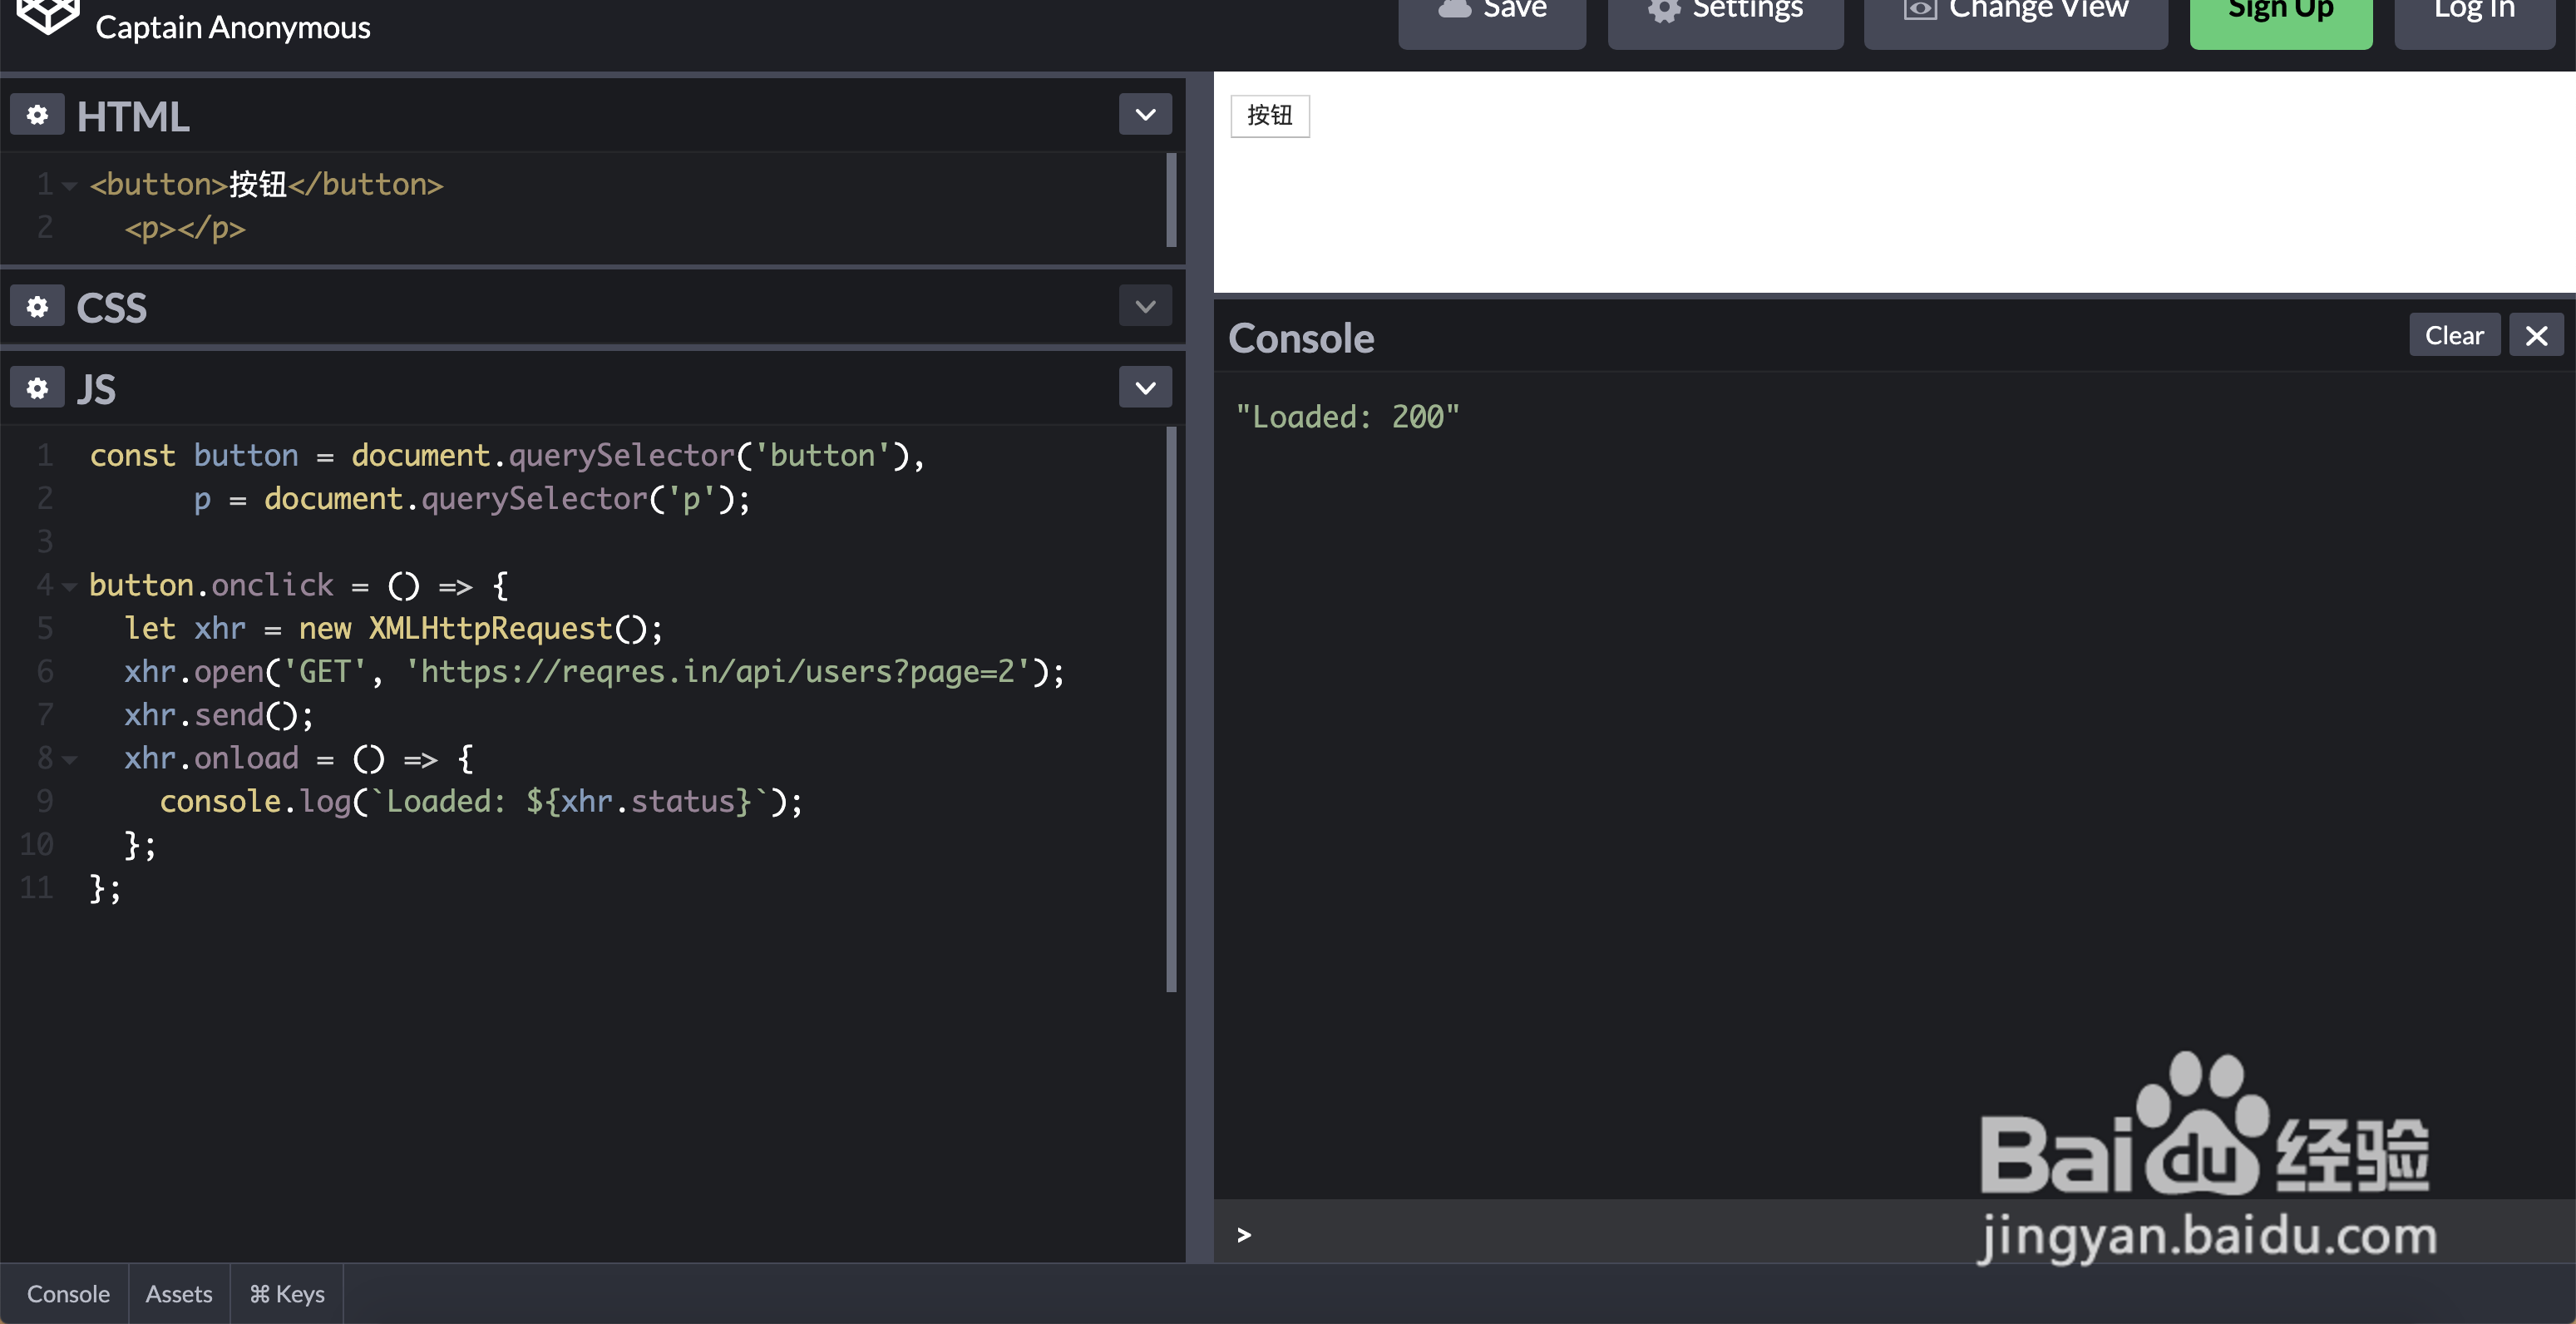Clear the console output
This screenshot has width=2576, height=1324.
coord(2453,336)
